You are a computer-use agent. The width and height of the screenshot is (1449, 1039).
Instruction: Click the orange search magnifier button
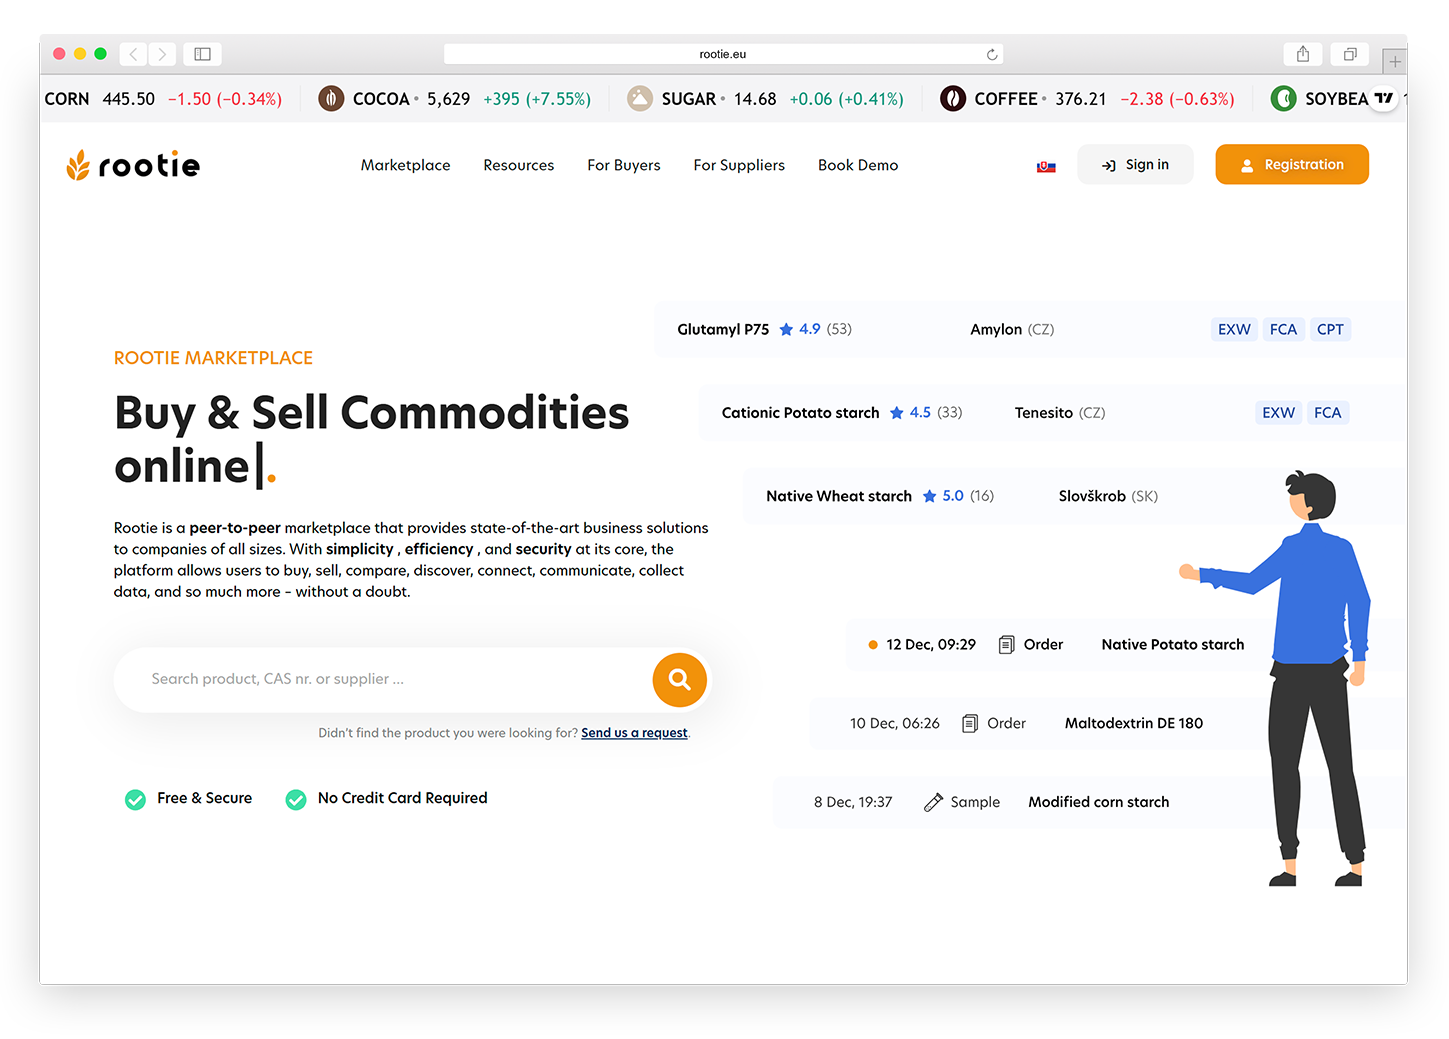[679, 680]
